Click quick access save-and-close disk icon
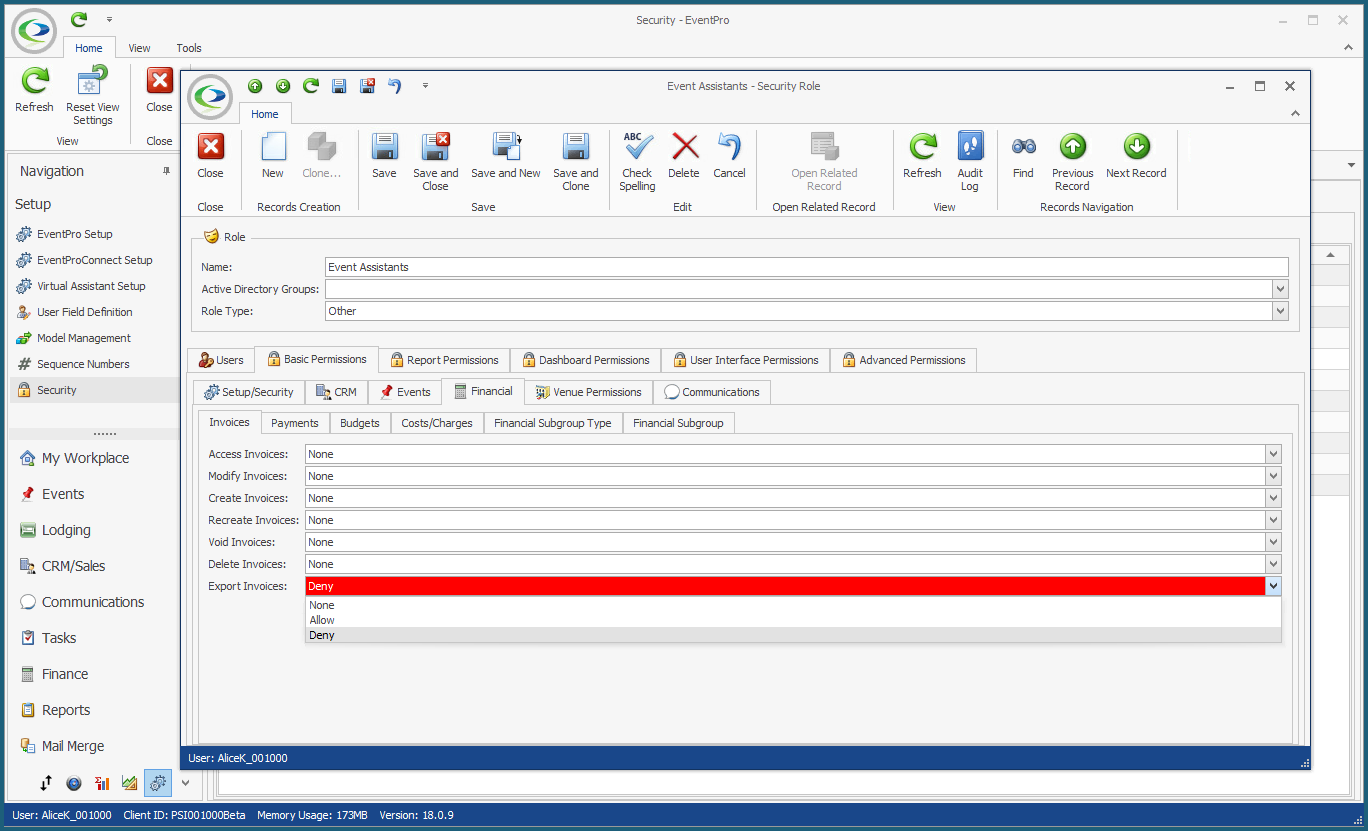The height and width of the screenshot is (831, 1368). (x=367, y=86)
